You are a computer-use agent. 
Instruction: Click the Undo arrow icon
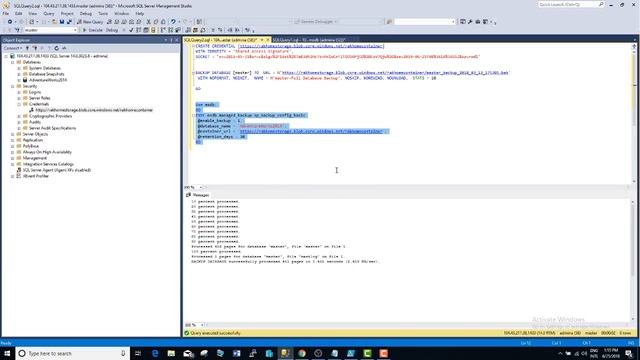(173, 22)
